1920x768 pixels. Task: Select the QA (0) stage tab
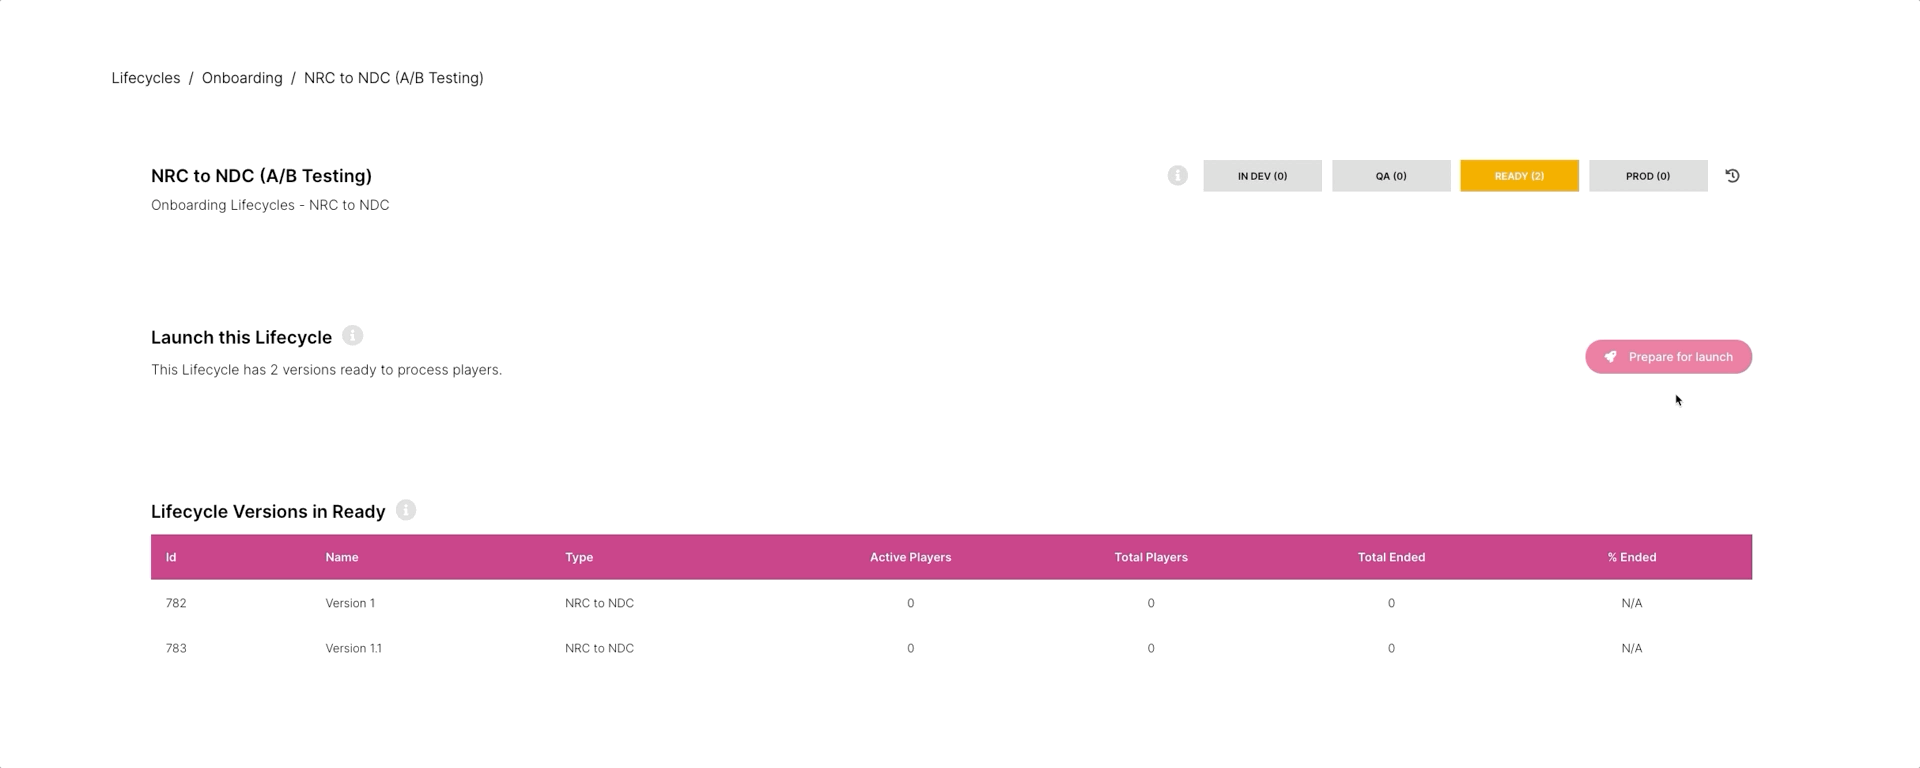tap(1390, 176)
